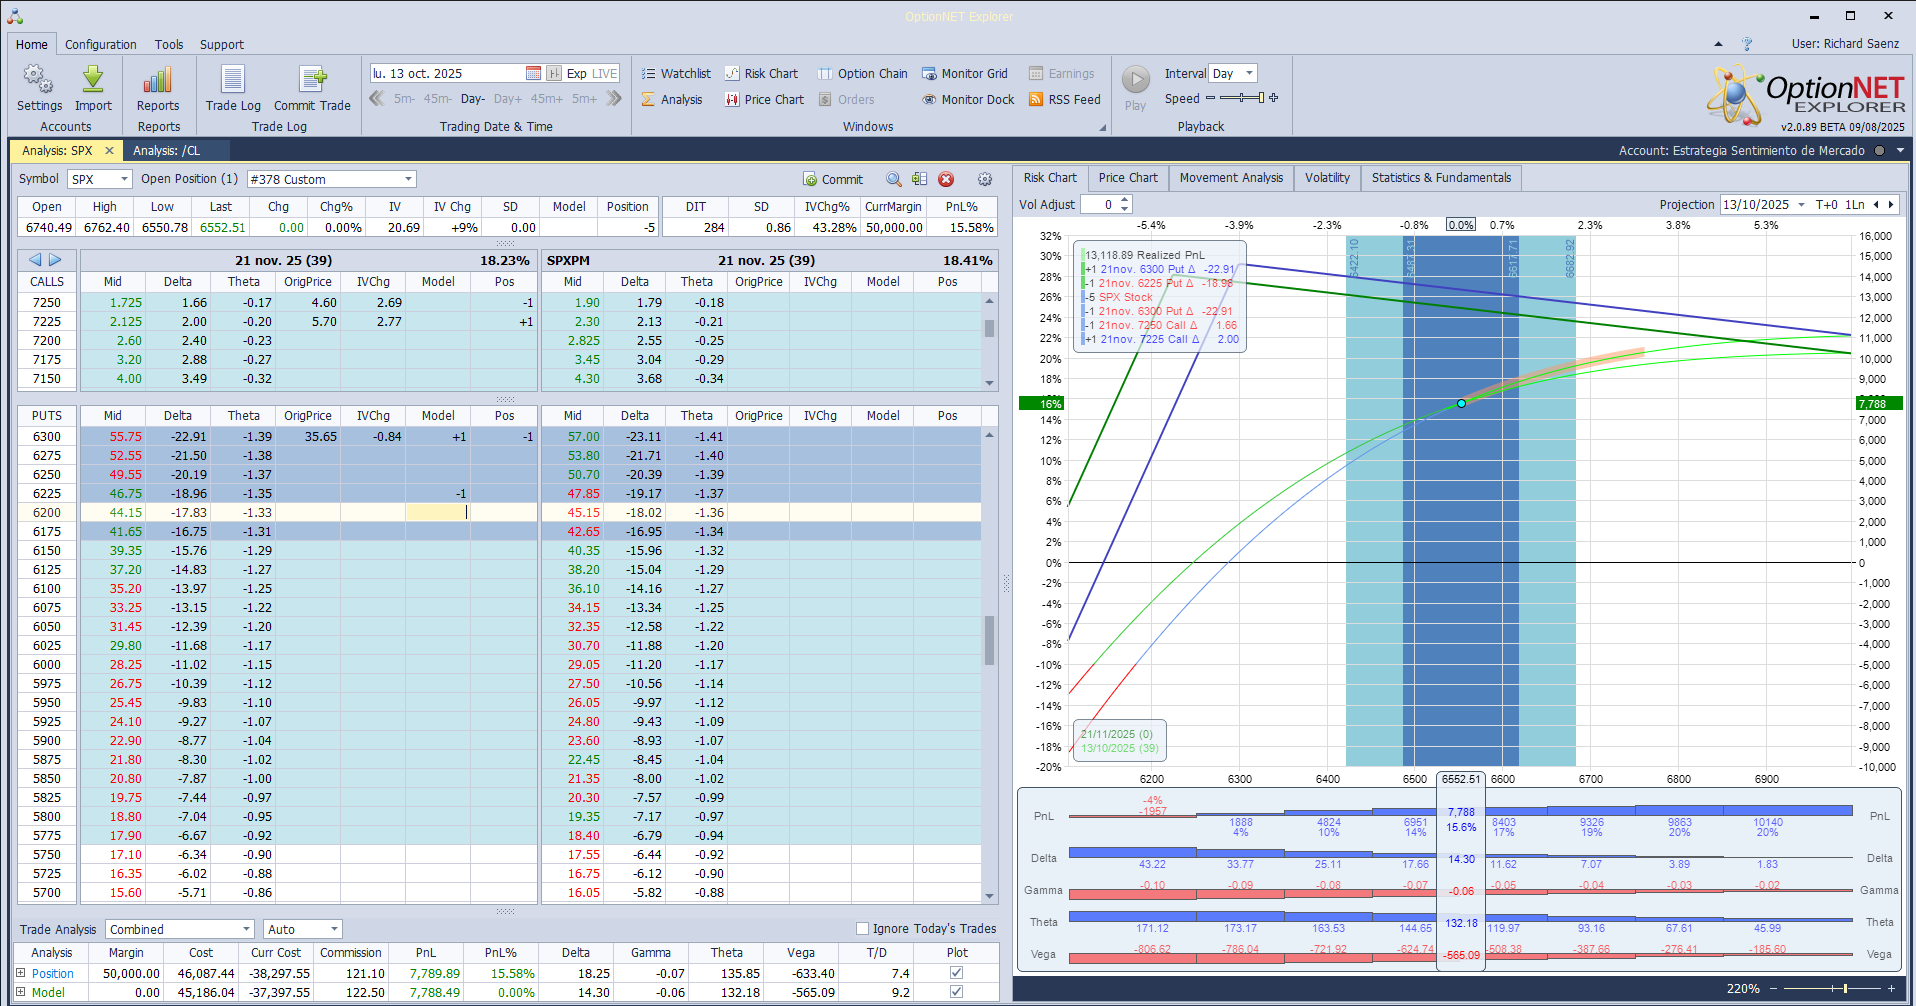This screenshot has height=1006, width=1916.
Task: Open the Auto dropdown in Trade Analysis
Action: 334,929
